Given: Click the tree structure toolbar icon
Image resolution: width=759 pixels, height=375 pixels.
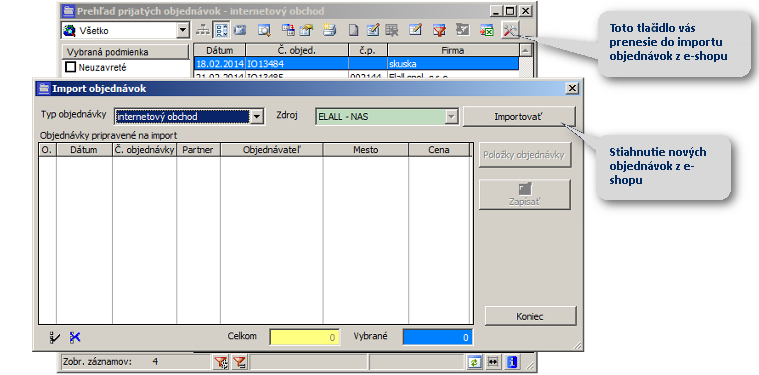Looking at the screenshot, I should (203, 30).
